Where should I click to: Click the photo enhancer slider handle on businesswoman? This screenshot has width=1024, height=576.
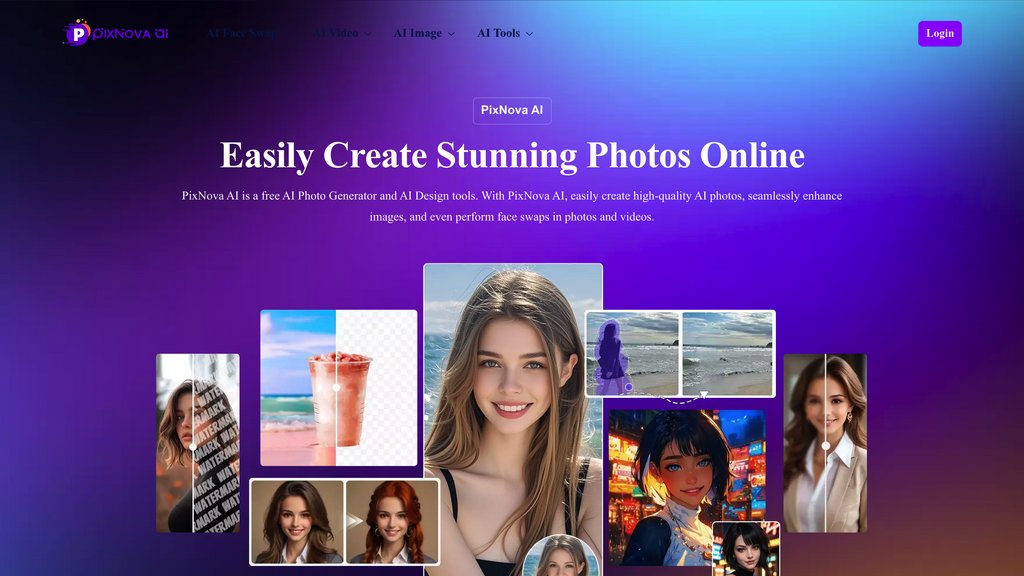[x=825, y=445]
